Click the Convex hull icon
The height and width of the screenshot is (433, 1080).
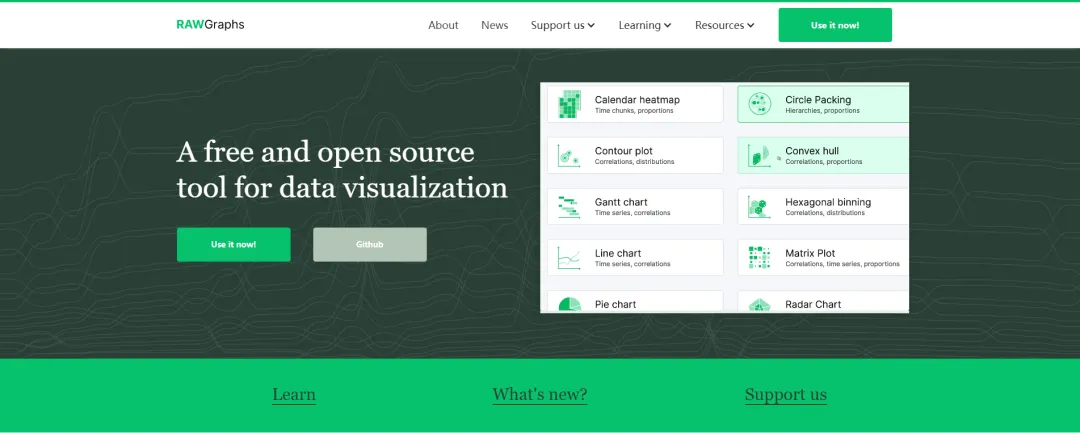pos(759,156)
